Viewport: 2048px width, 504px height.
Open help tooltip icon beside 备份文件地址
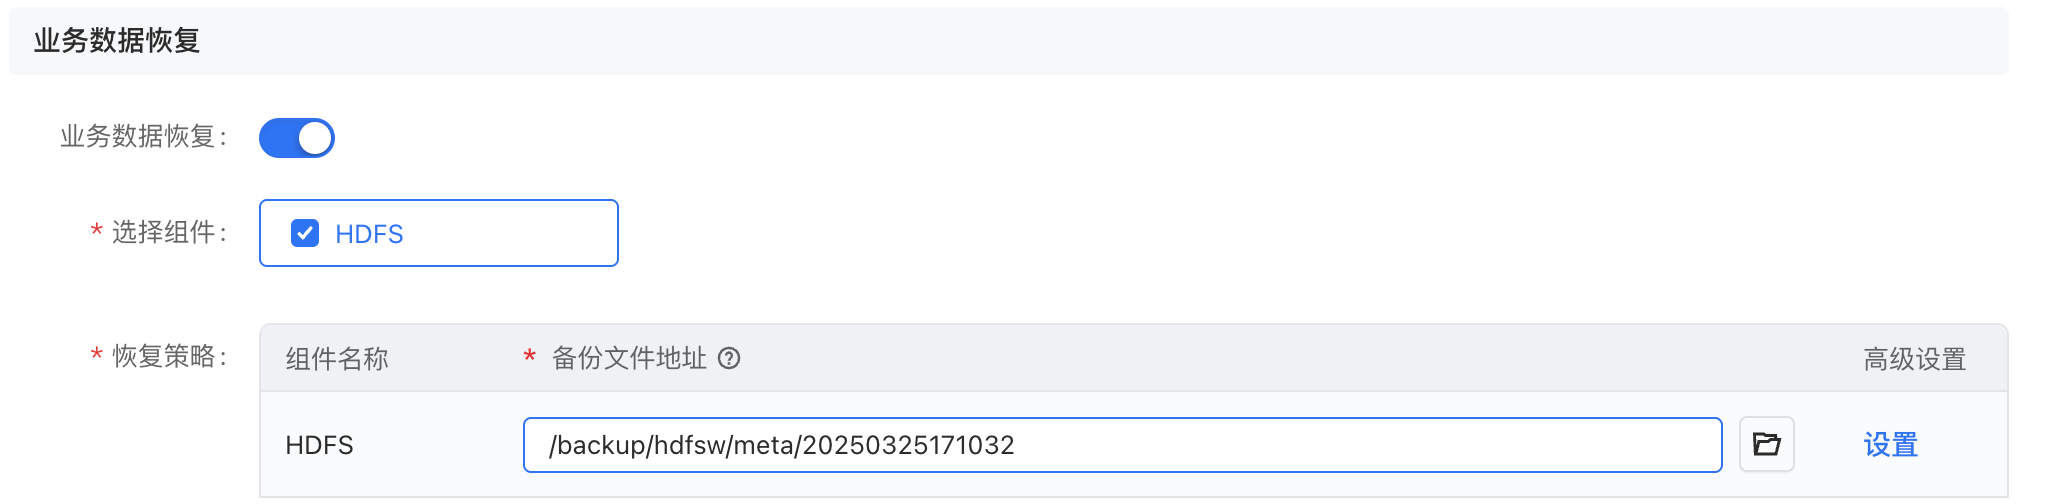point(729,358)
